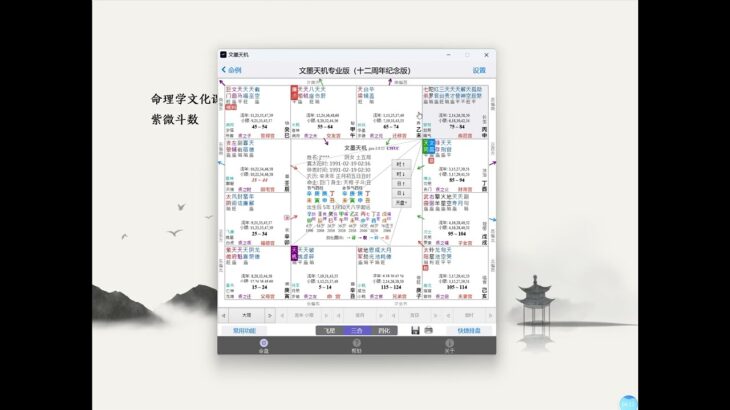Click palace age range 115 – 124
This screenshot has width=730, height=410.
tap(391, 287)
